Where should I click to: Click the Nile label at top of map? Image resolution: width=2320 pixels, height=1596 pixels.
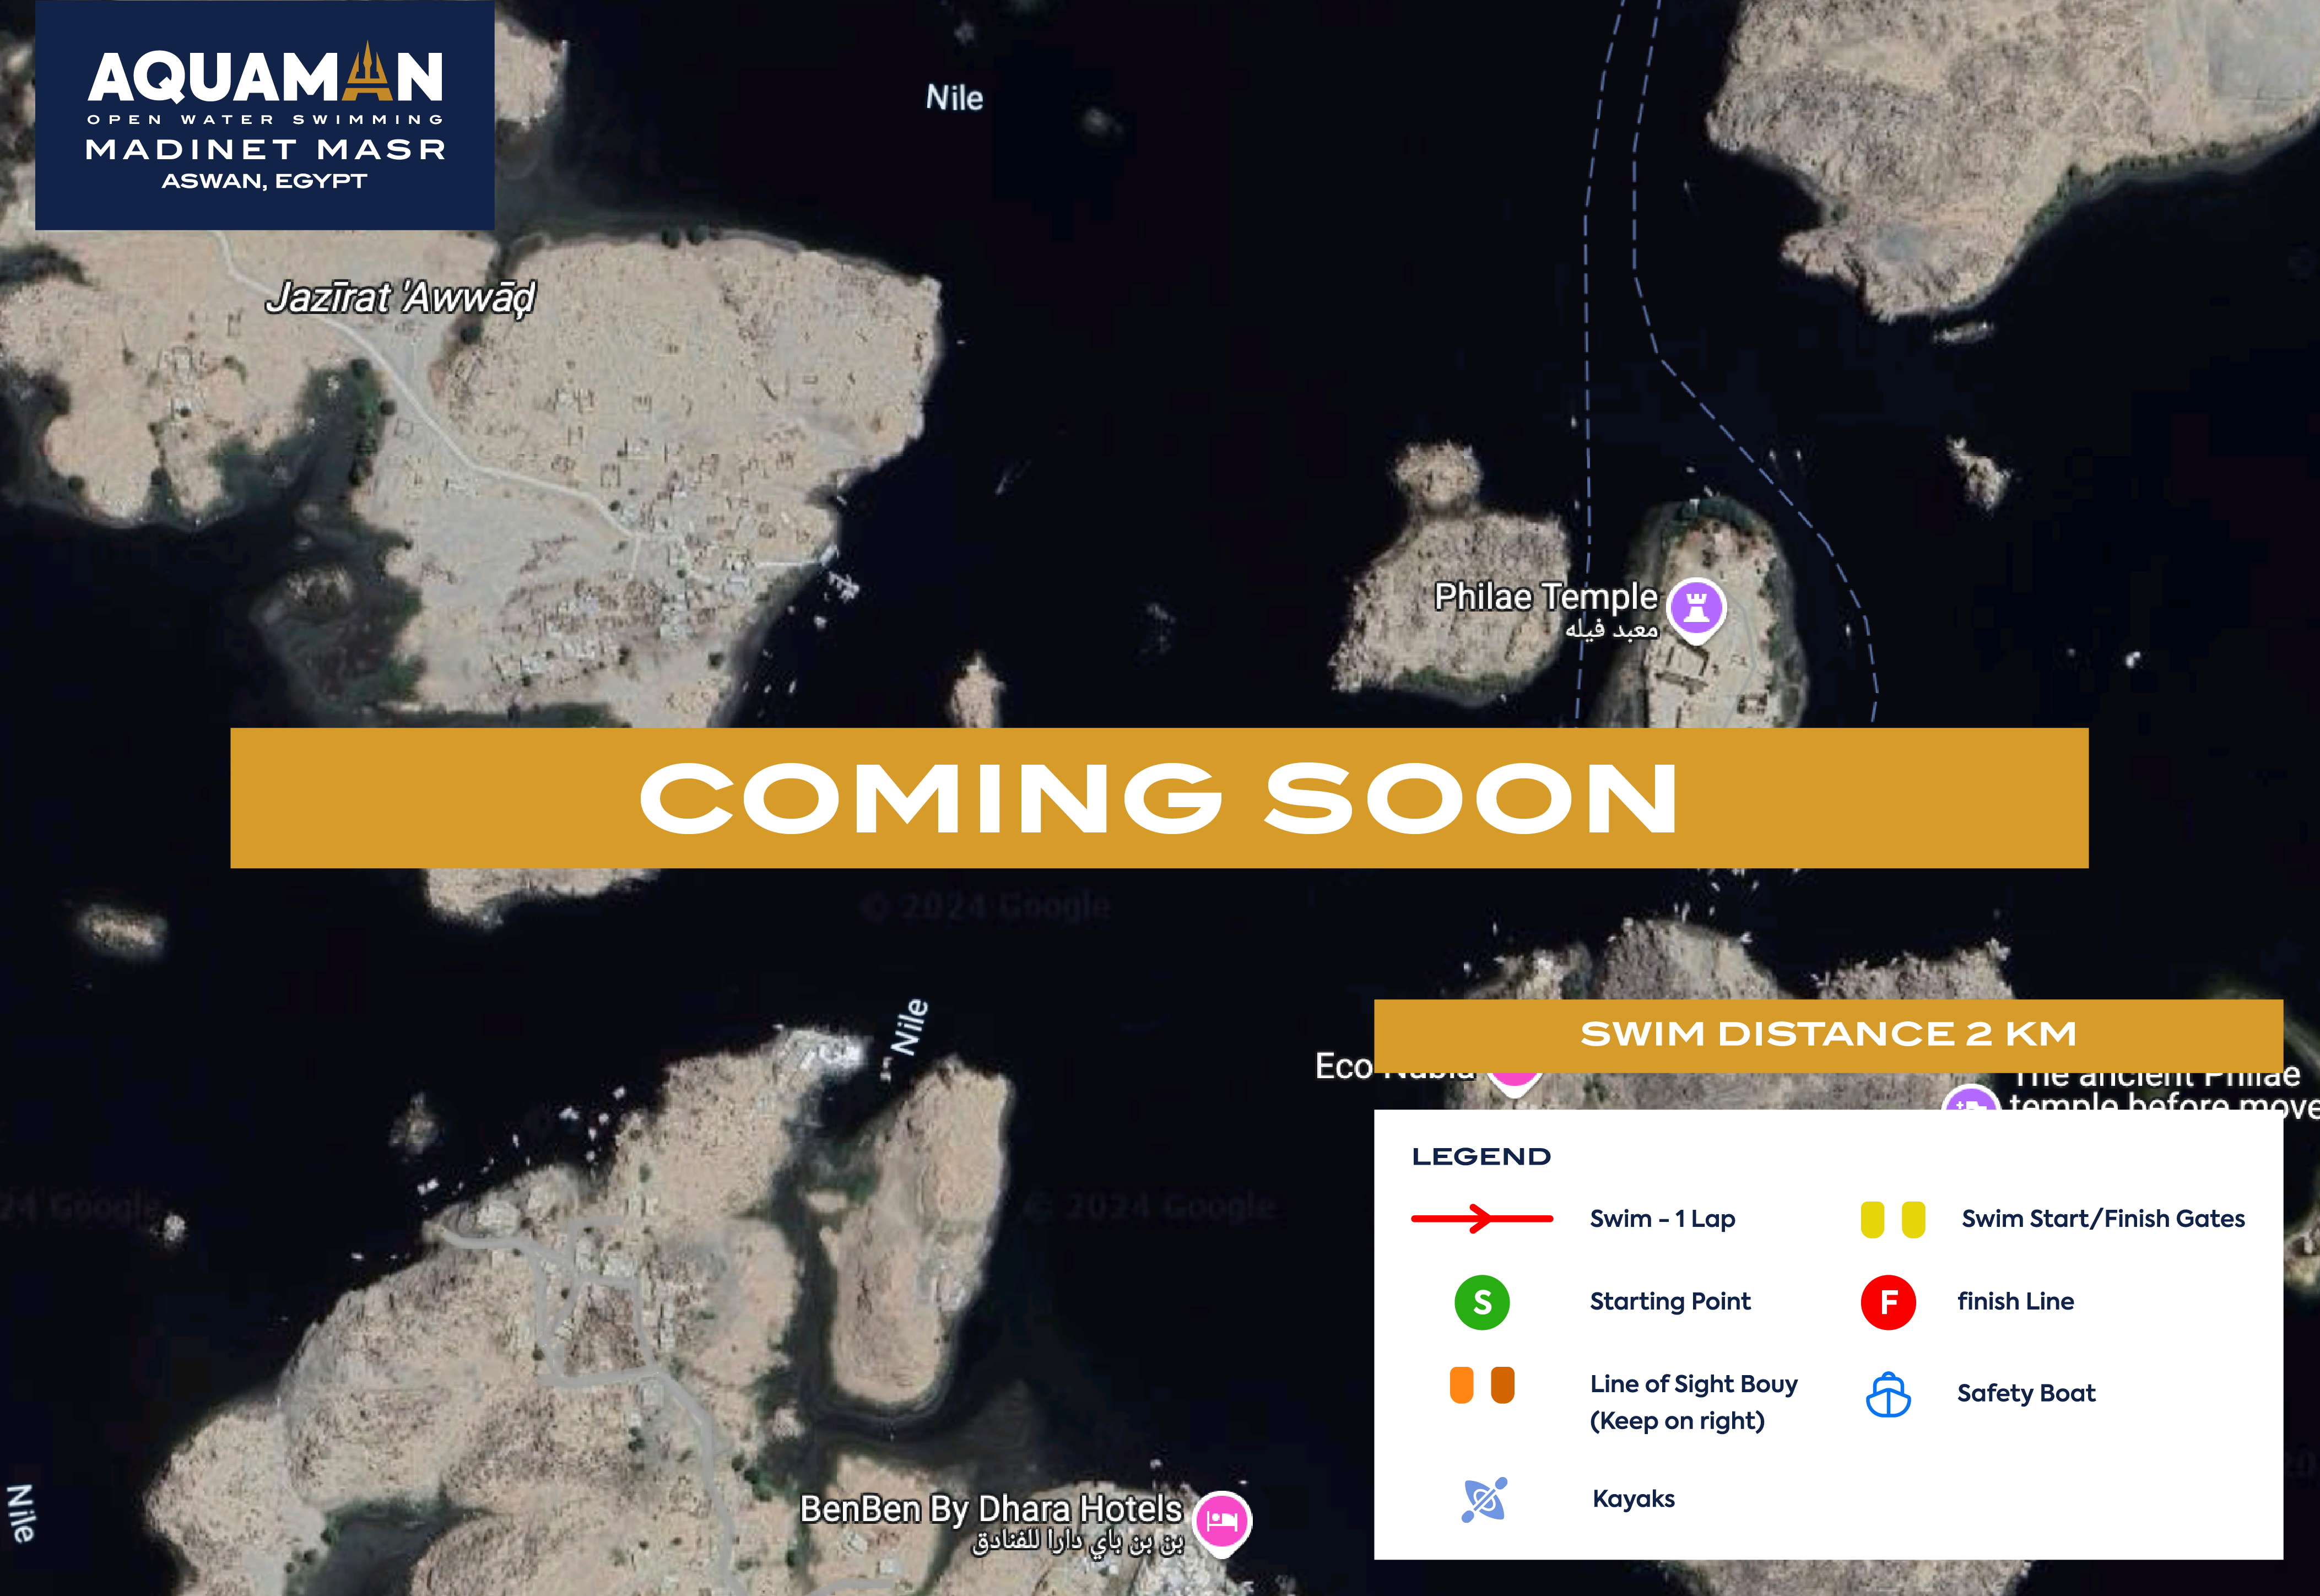point(954,98)
